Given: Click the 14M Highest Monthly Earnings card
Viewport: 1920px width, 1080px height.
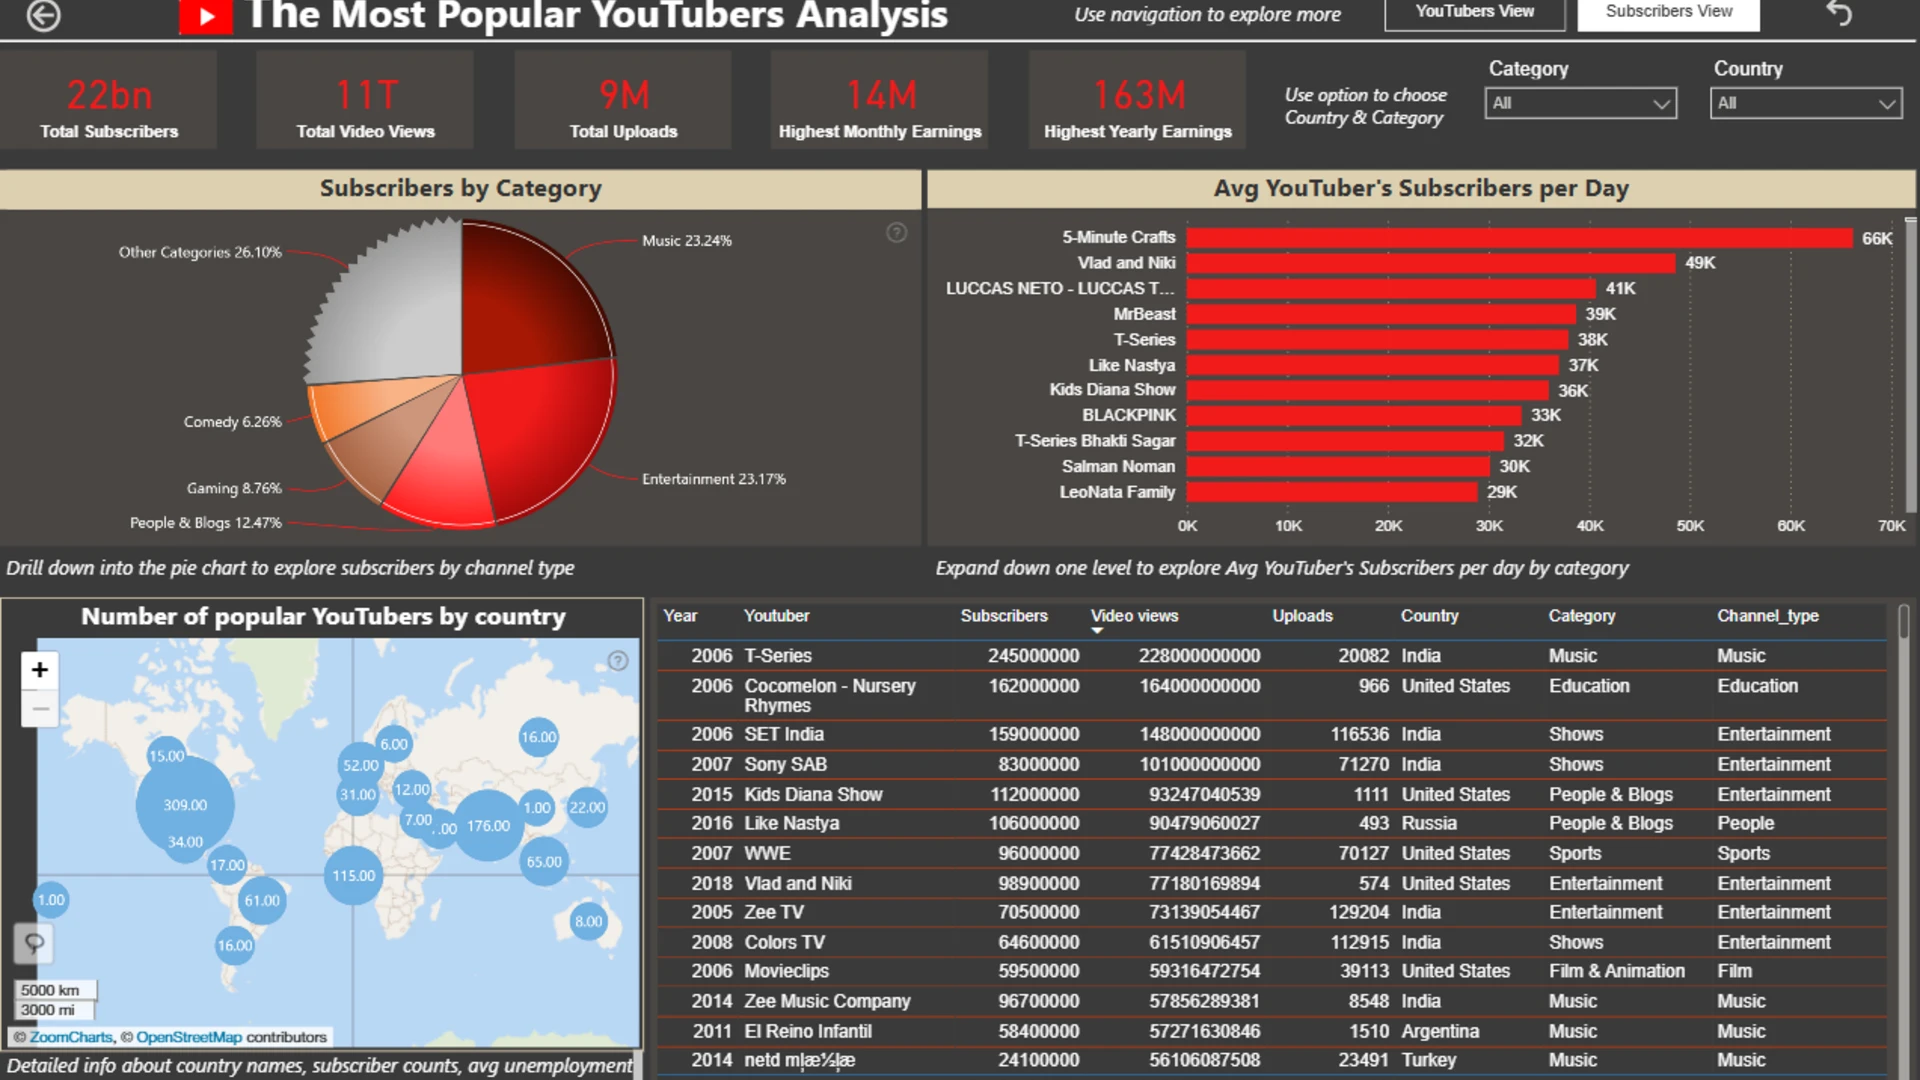Looking at the screenshot, I should [880, 100].
